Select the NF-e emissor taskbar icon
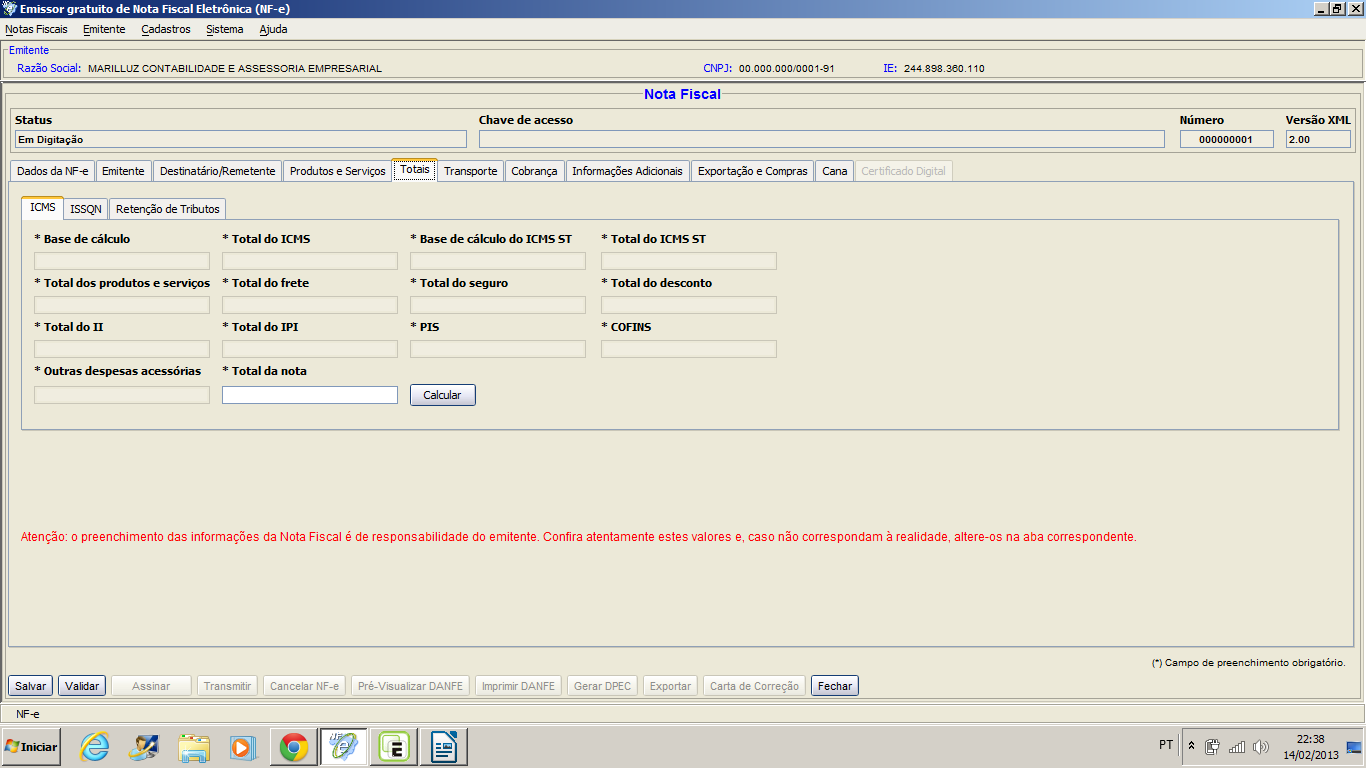 pos(344,747)
